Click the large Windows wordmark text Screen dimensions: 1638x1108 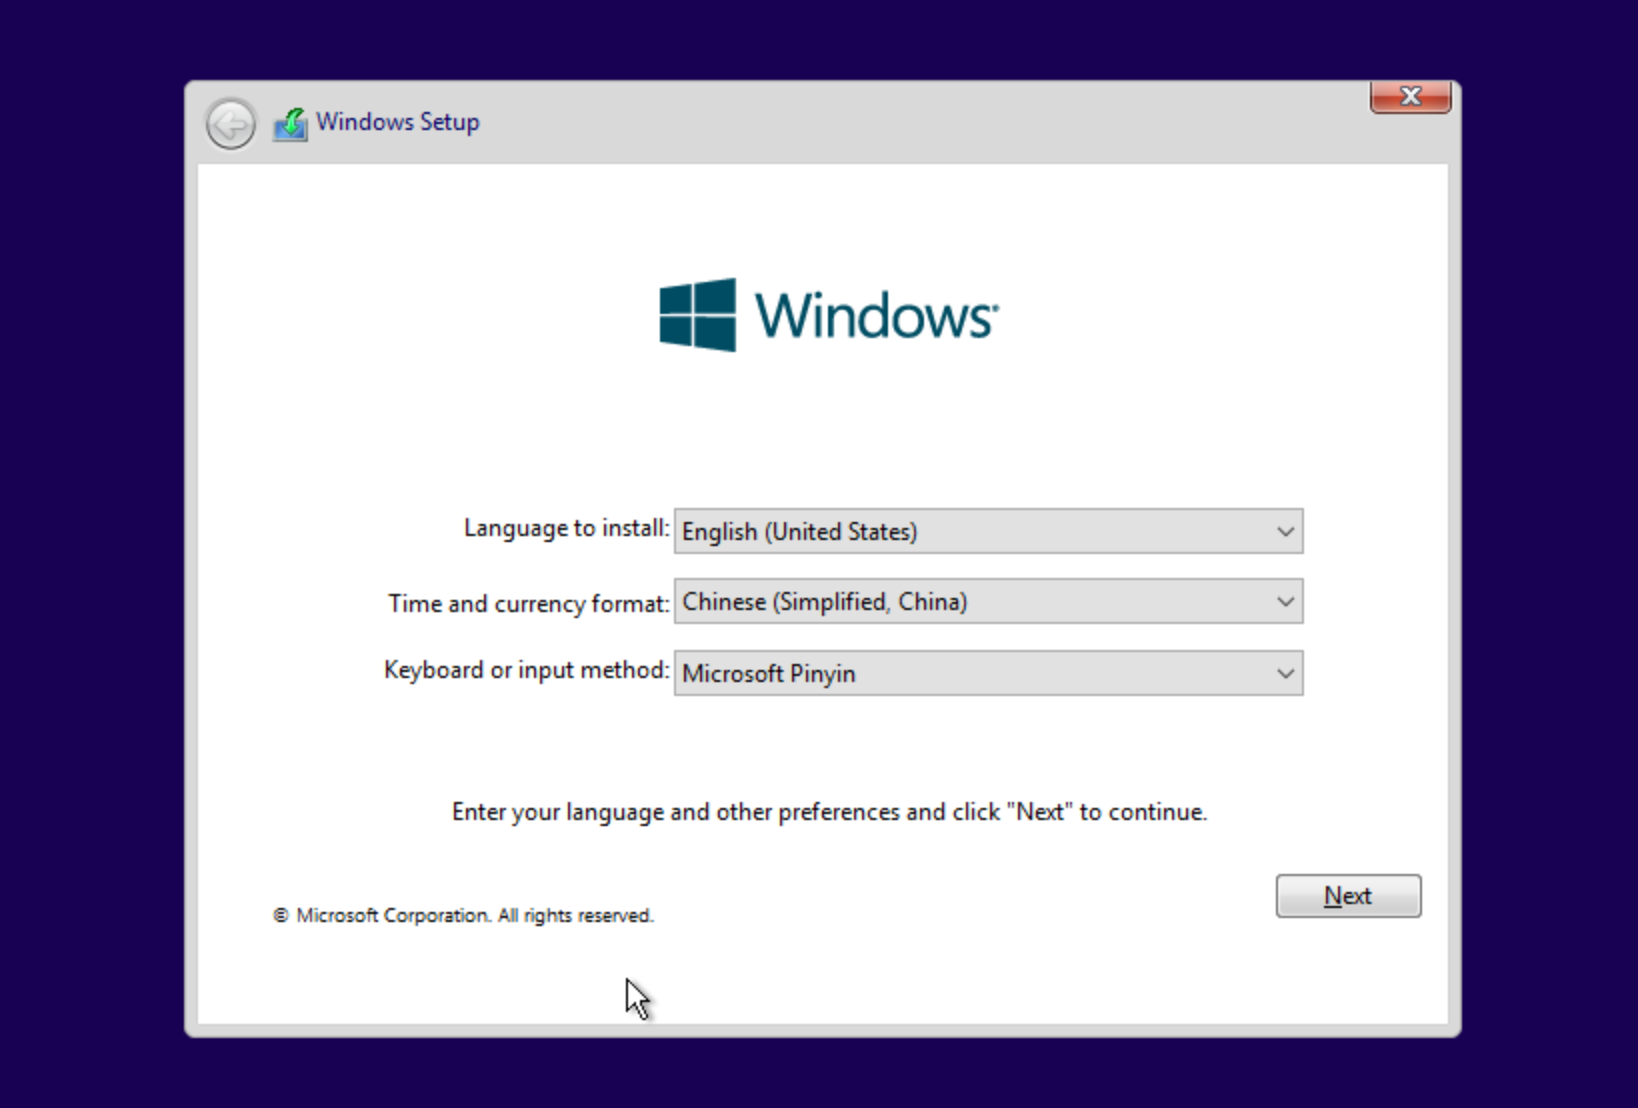click(x=875, y=316)
